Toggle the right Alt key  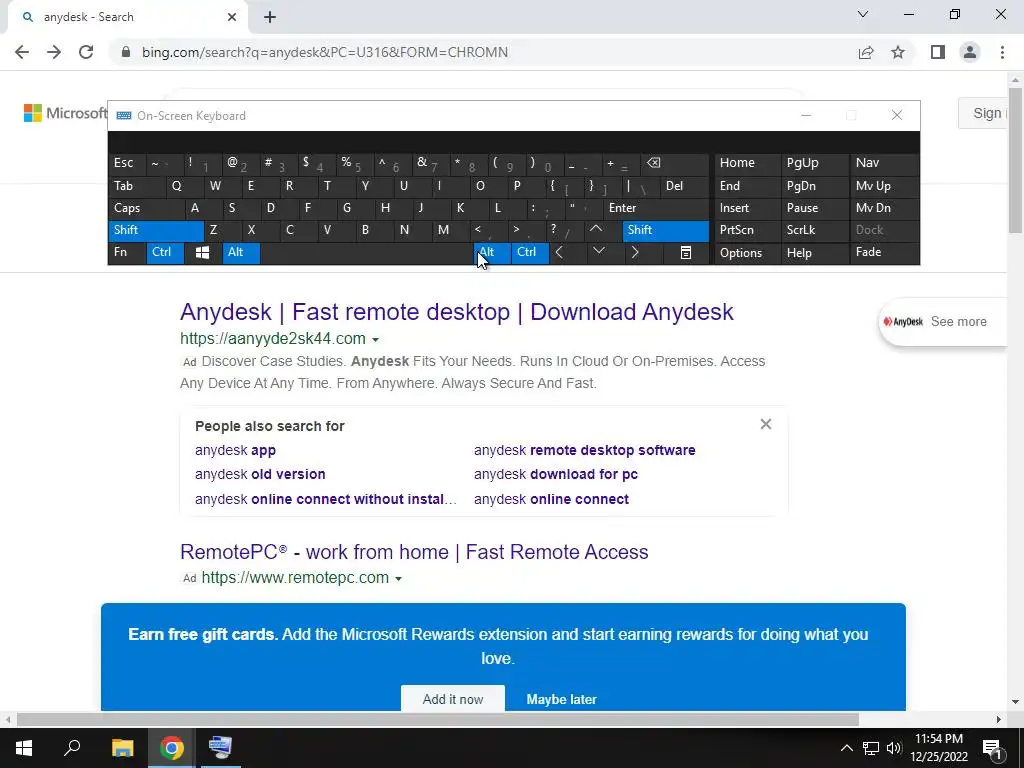[493, 253]
